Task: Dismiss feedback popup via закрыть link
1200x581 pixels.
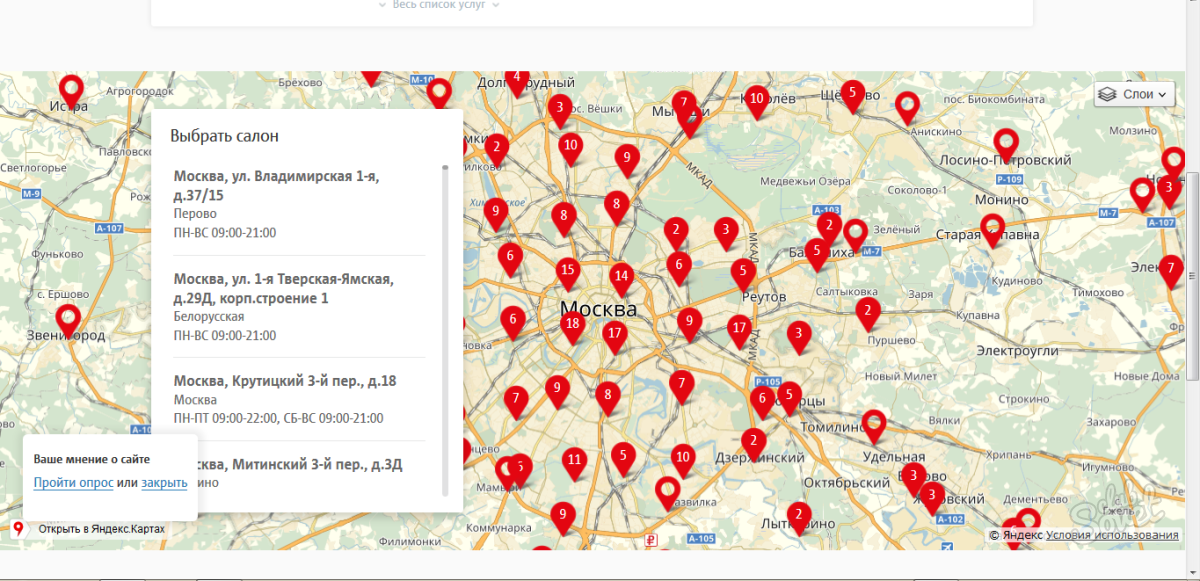Action: point(164,483)
